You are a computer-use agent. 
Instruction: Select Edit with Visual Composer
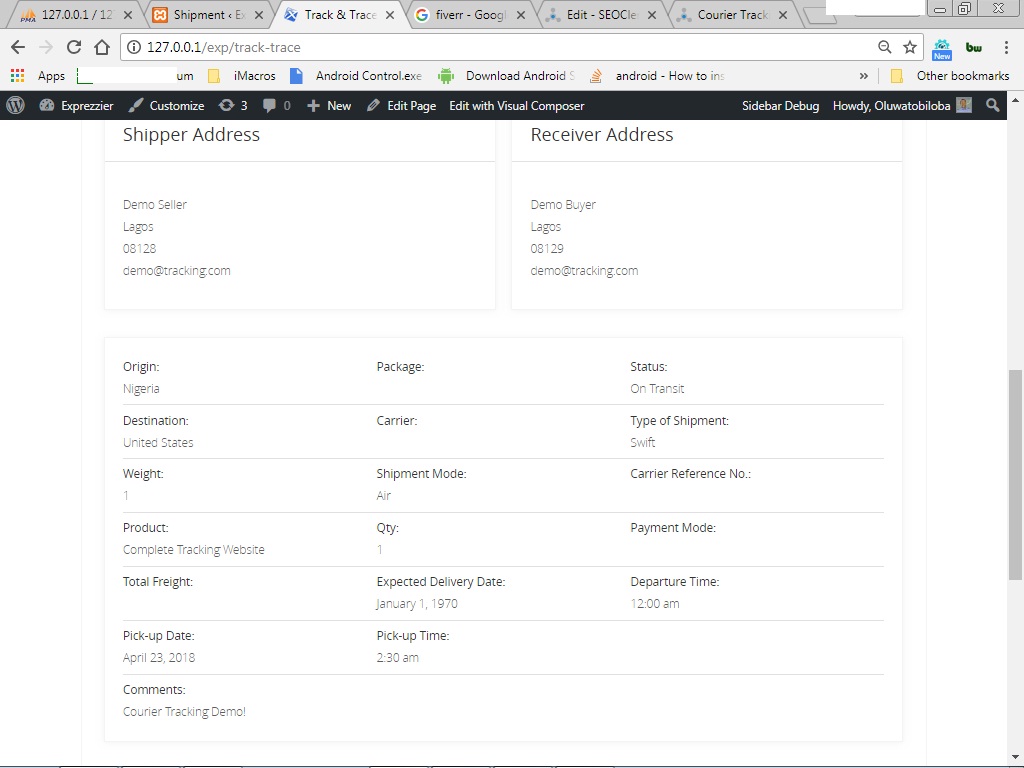tap(517, 105)
